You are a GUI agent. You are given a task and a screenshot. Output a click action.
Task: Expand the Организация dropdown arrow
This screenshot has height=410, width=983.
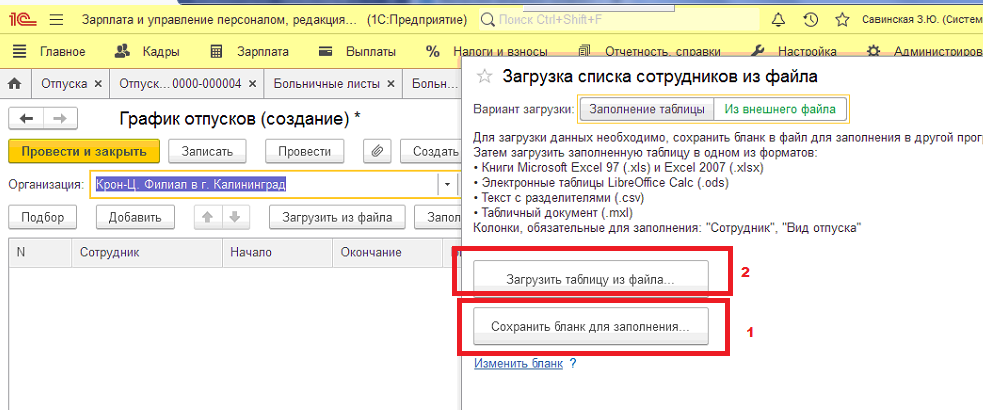point(447,185)
